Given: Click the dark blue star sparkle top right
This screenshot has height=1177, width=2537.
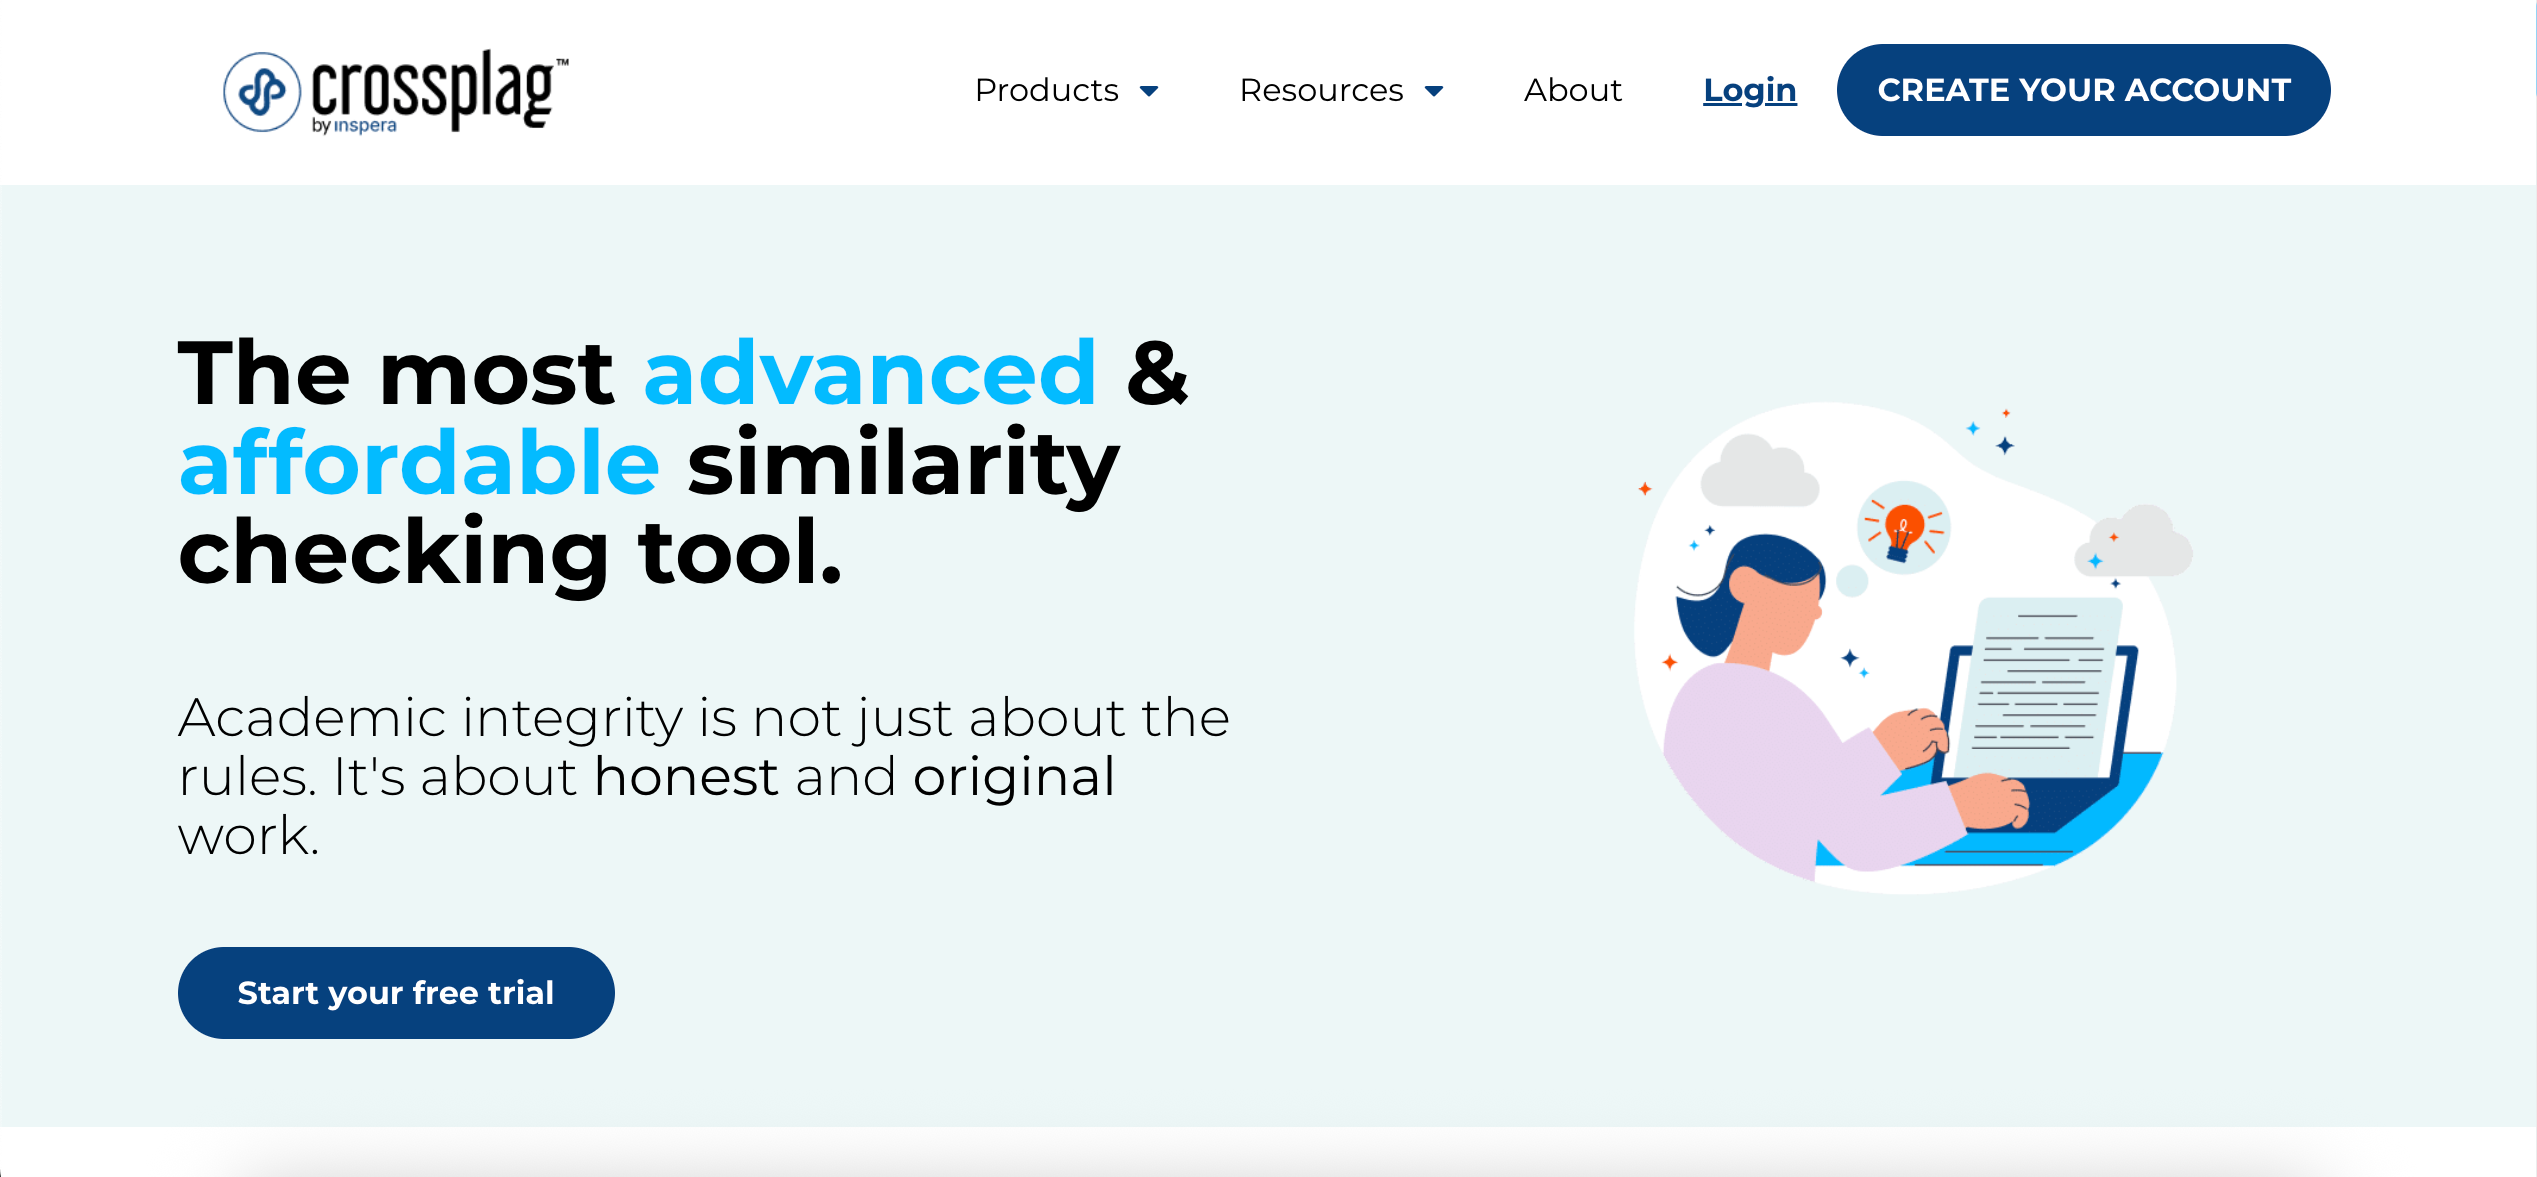Looking at the screenshot, I should (2004, 445).
